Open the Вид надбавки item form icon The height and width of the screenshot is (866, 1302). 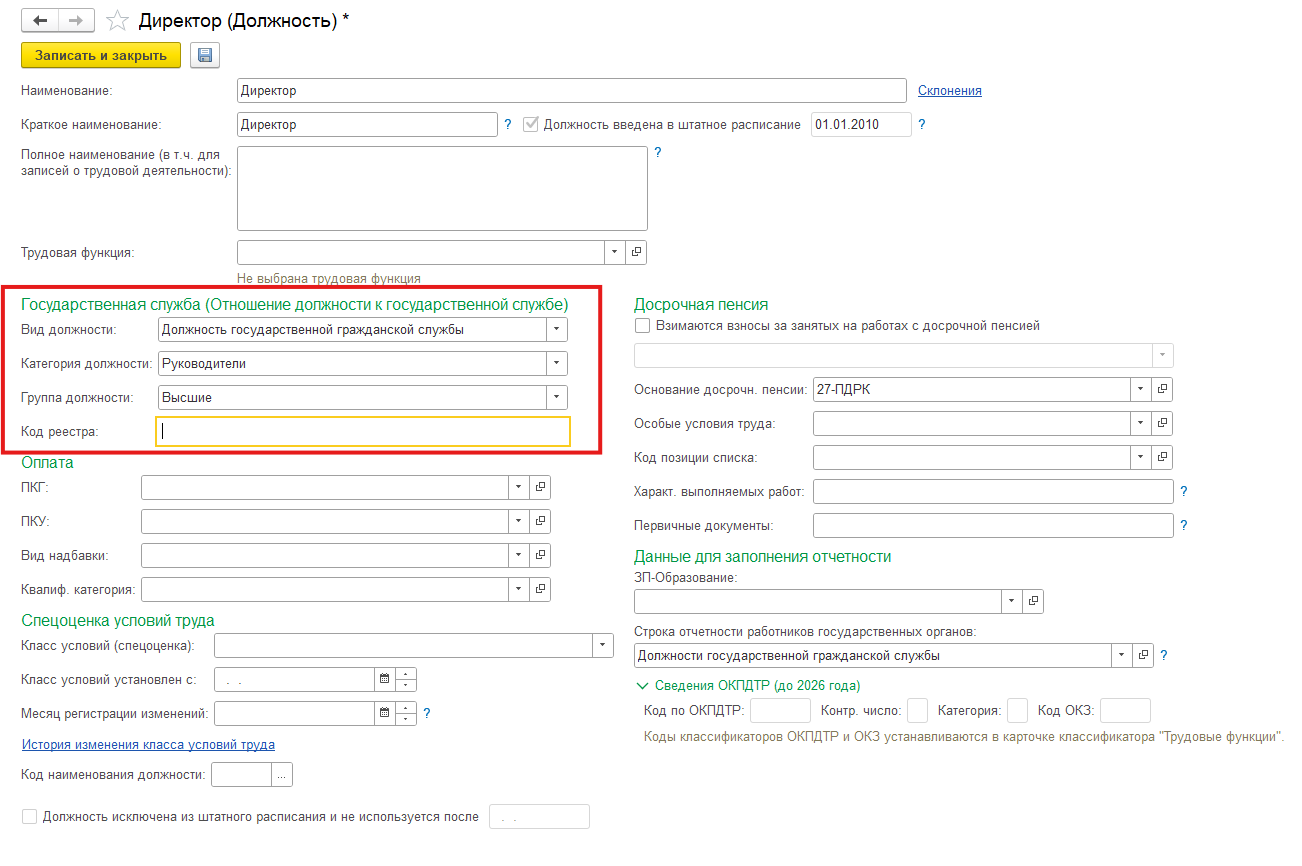pyautogui.click(x=540, y=555)
